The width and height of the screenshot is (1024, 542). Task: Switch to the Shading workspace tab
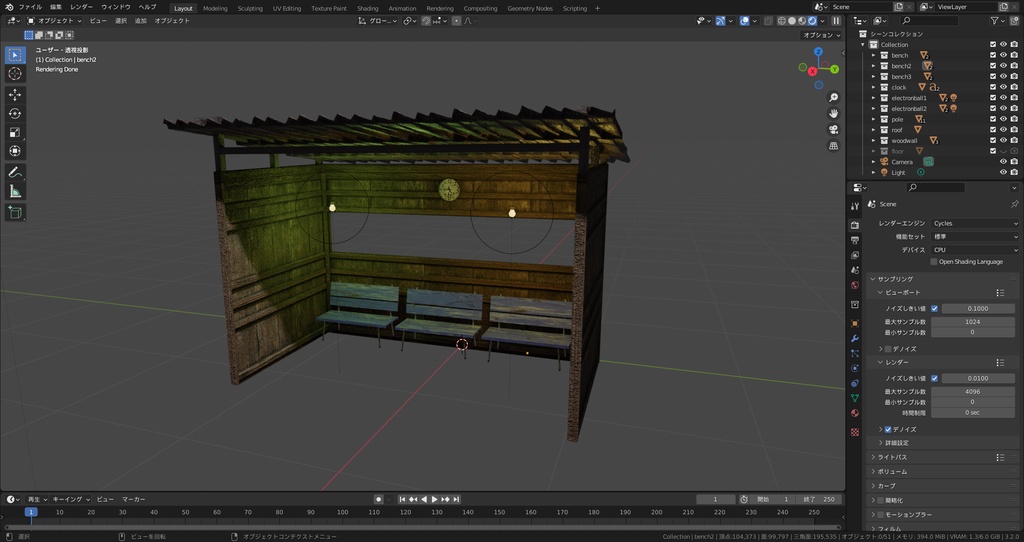[x=367, y=8]
